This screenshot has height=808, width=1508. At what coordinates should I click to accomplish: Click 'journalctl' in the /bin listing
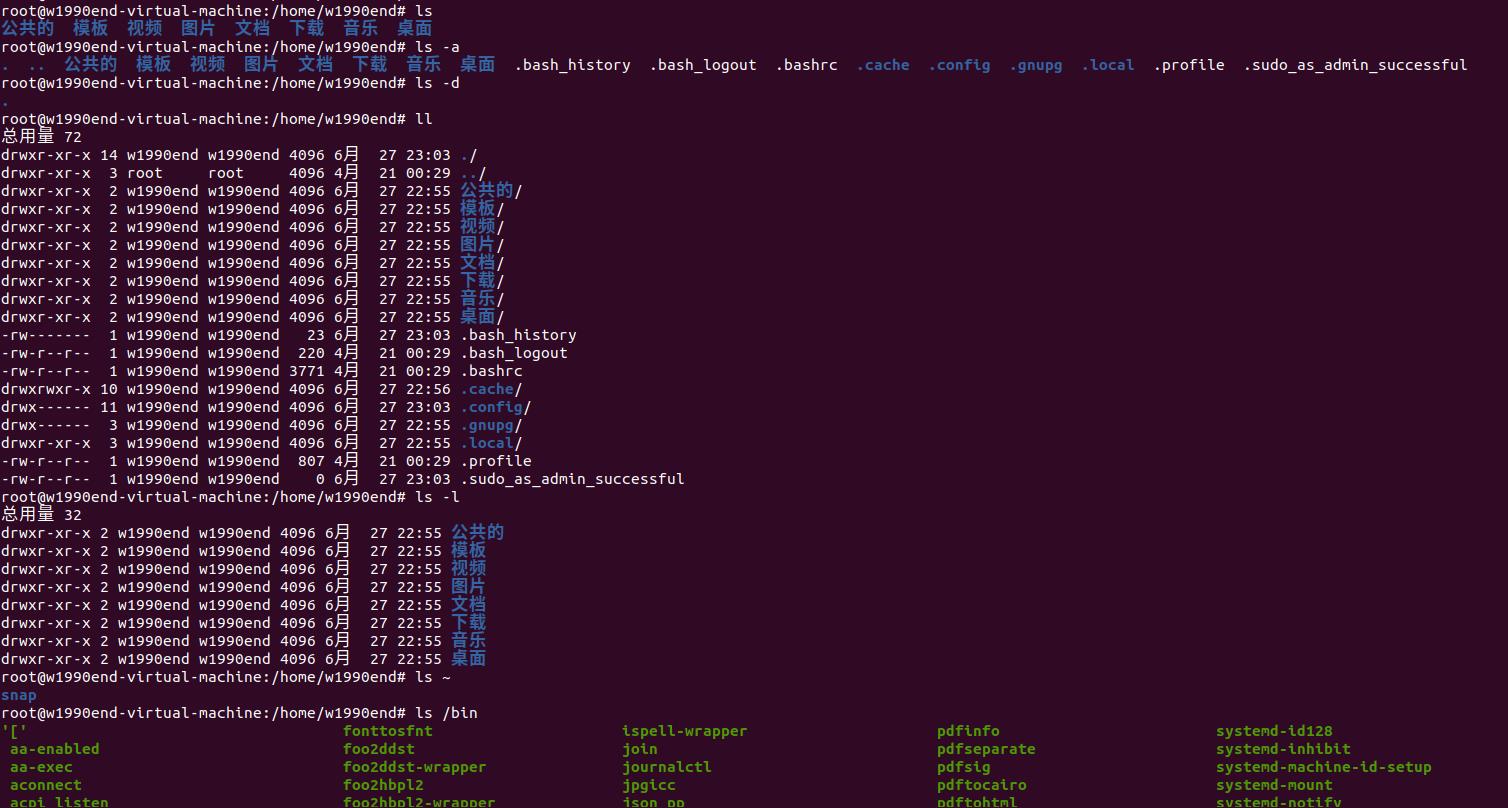tap(667, 767)
